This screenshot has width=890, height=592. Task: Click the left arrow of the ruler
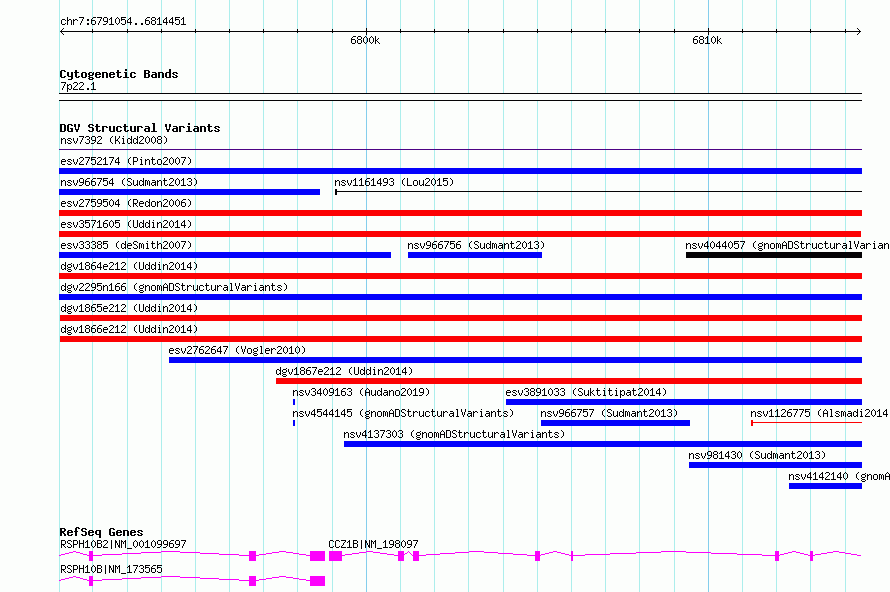(x=62, y=31)
